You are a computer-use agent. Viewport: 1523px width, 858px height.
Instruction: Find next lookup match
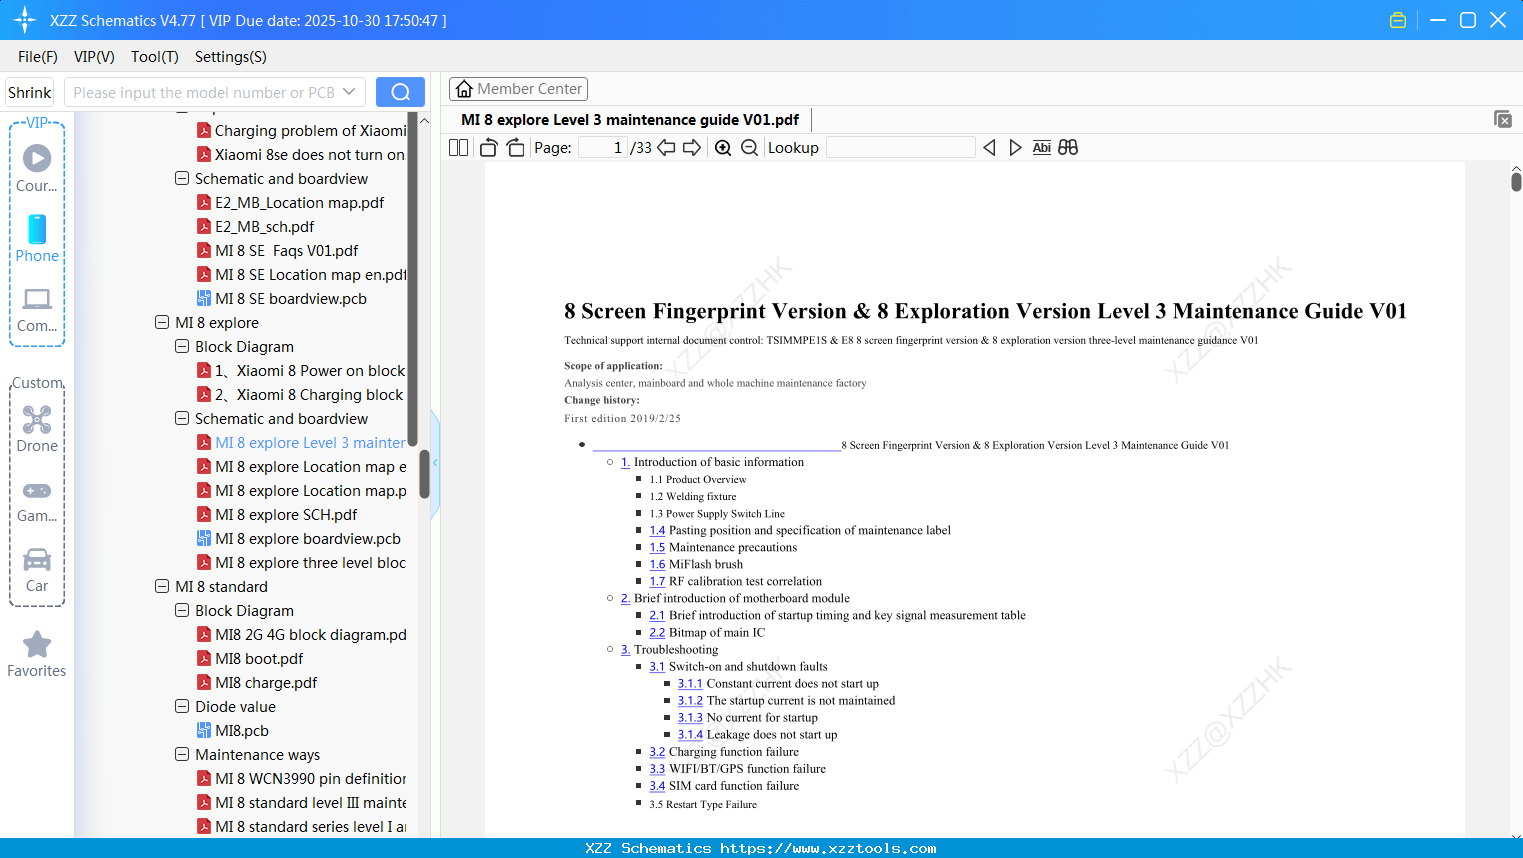1015,148
